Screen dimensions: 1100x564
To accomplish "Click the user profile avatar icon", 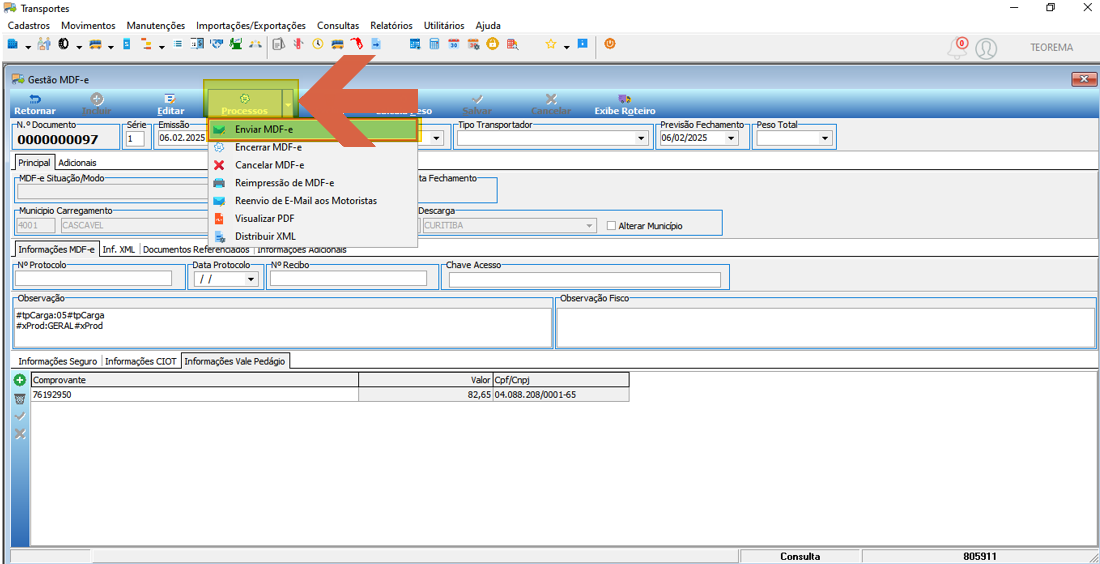I will 986,48.
